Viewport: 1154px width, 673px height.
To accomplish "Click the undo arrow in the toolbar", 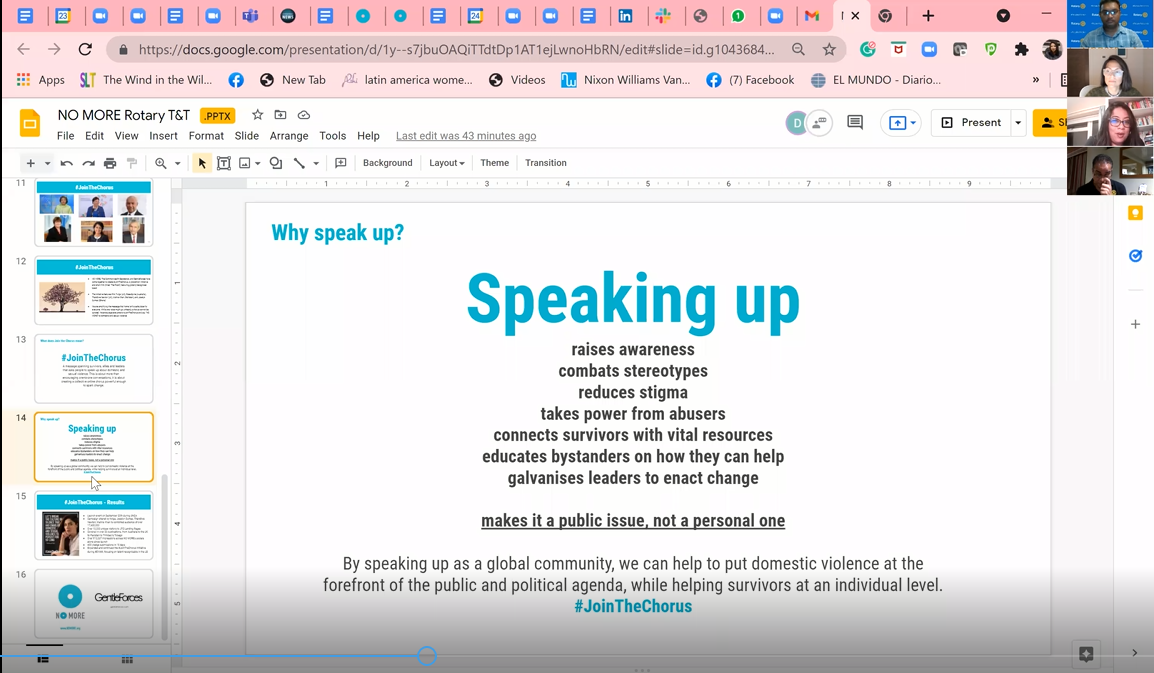I will 66,163.
